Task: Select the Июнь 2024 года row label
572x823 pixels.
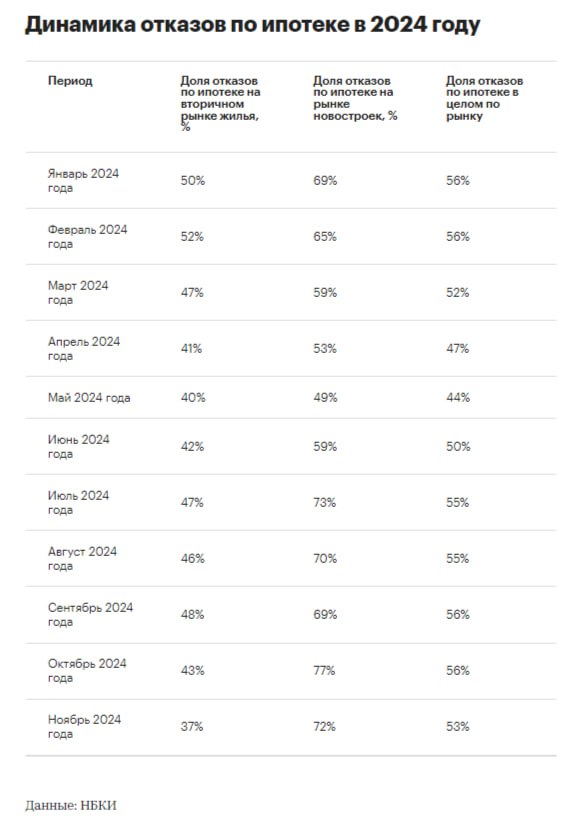Action: point(79,447)
